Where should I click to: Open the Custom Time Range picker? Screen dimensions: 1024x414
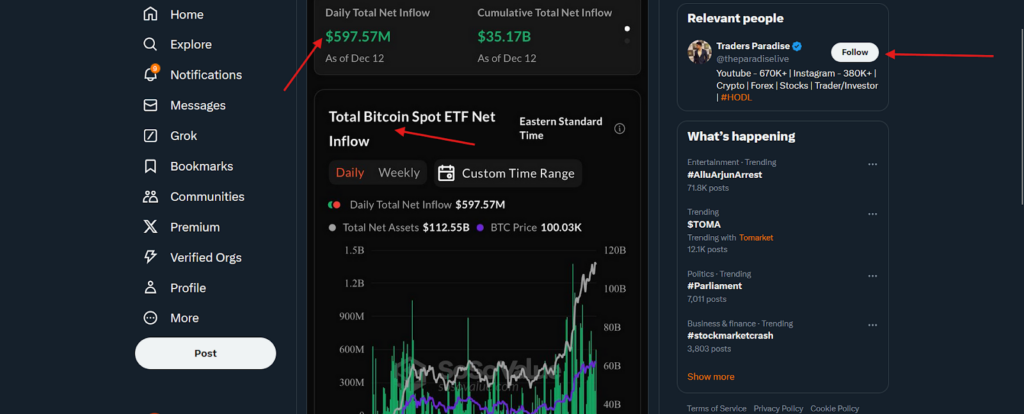click(508, 173)
